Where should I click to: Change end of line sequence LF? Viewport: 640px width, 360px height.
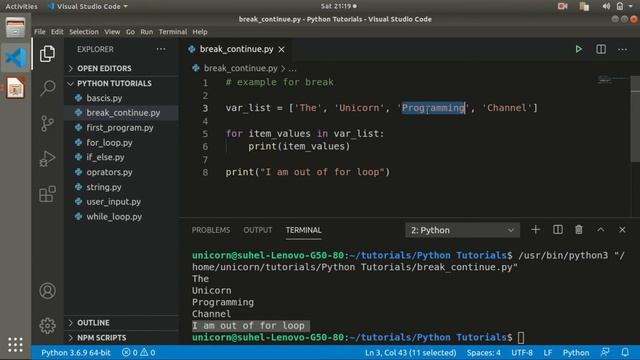(x=548, y=352)
